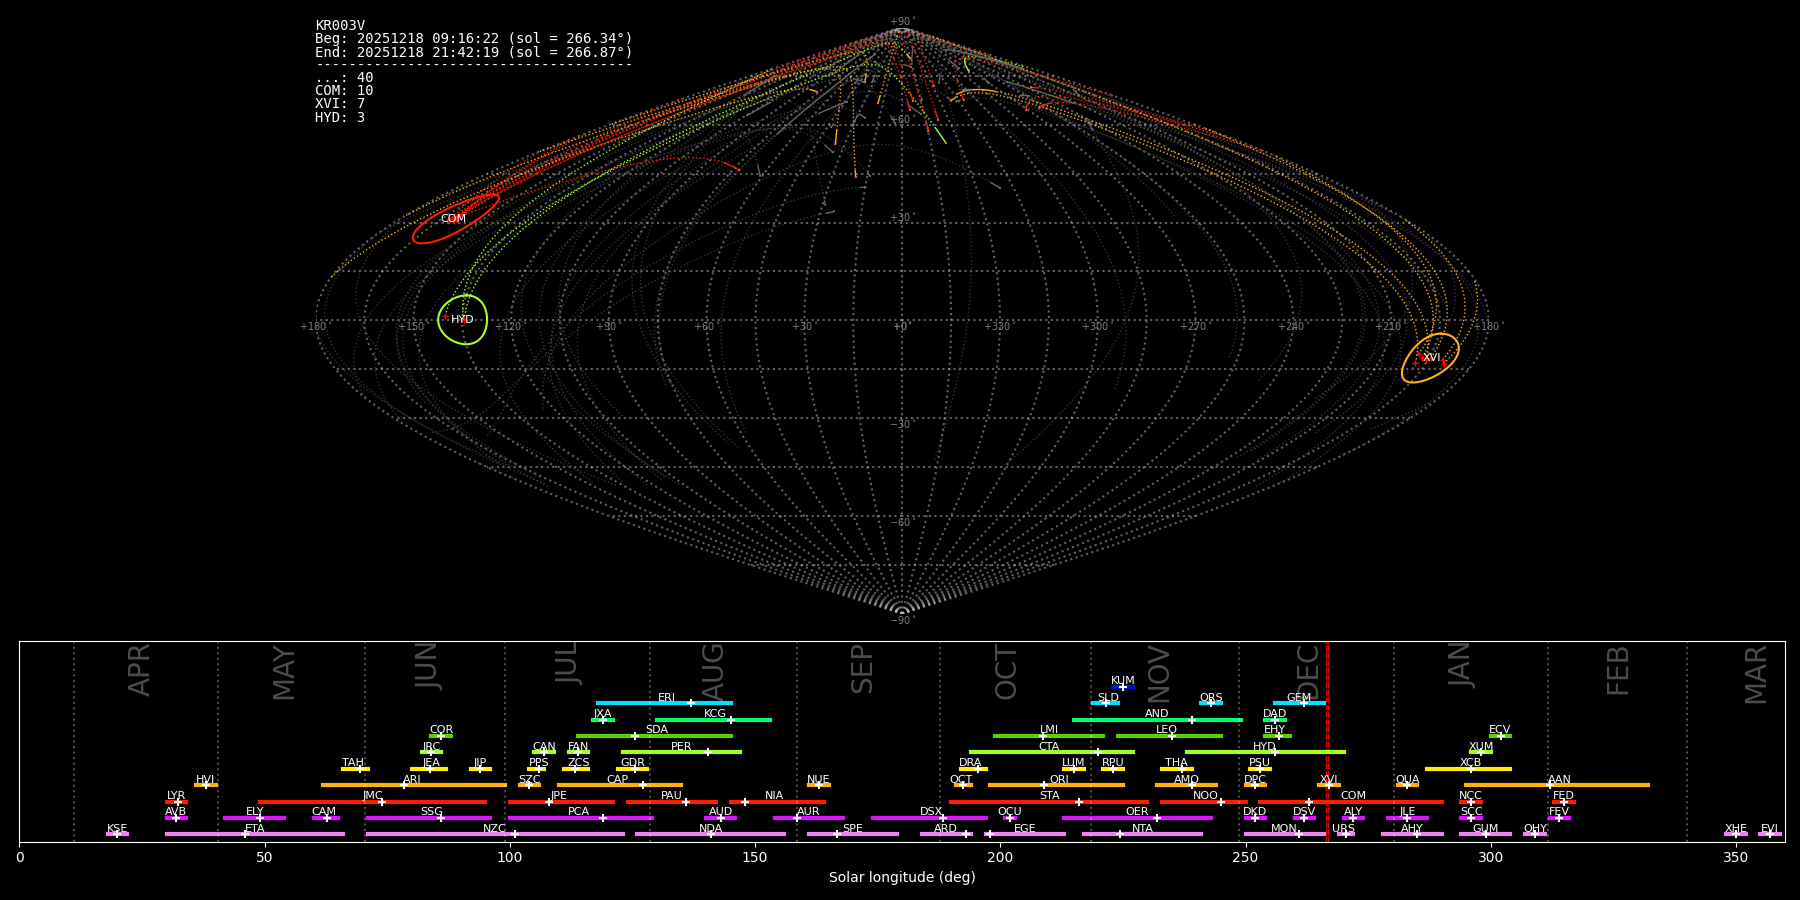Image resolution: width=1800 pixels, height=900 pixels.
Task: Click the +90° north pole label
Action: [901, 21]
